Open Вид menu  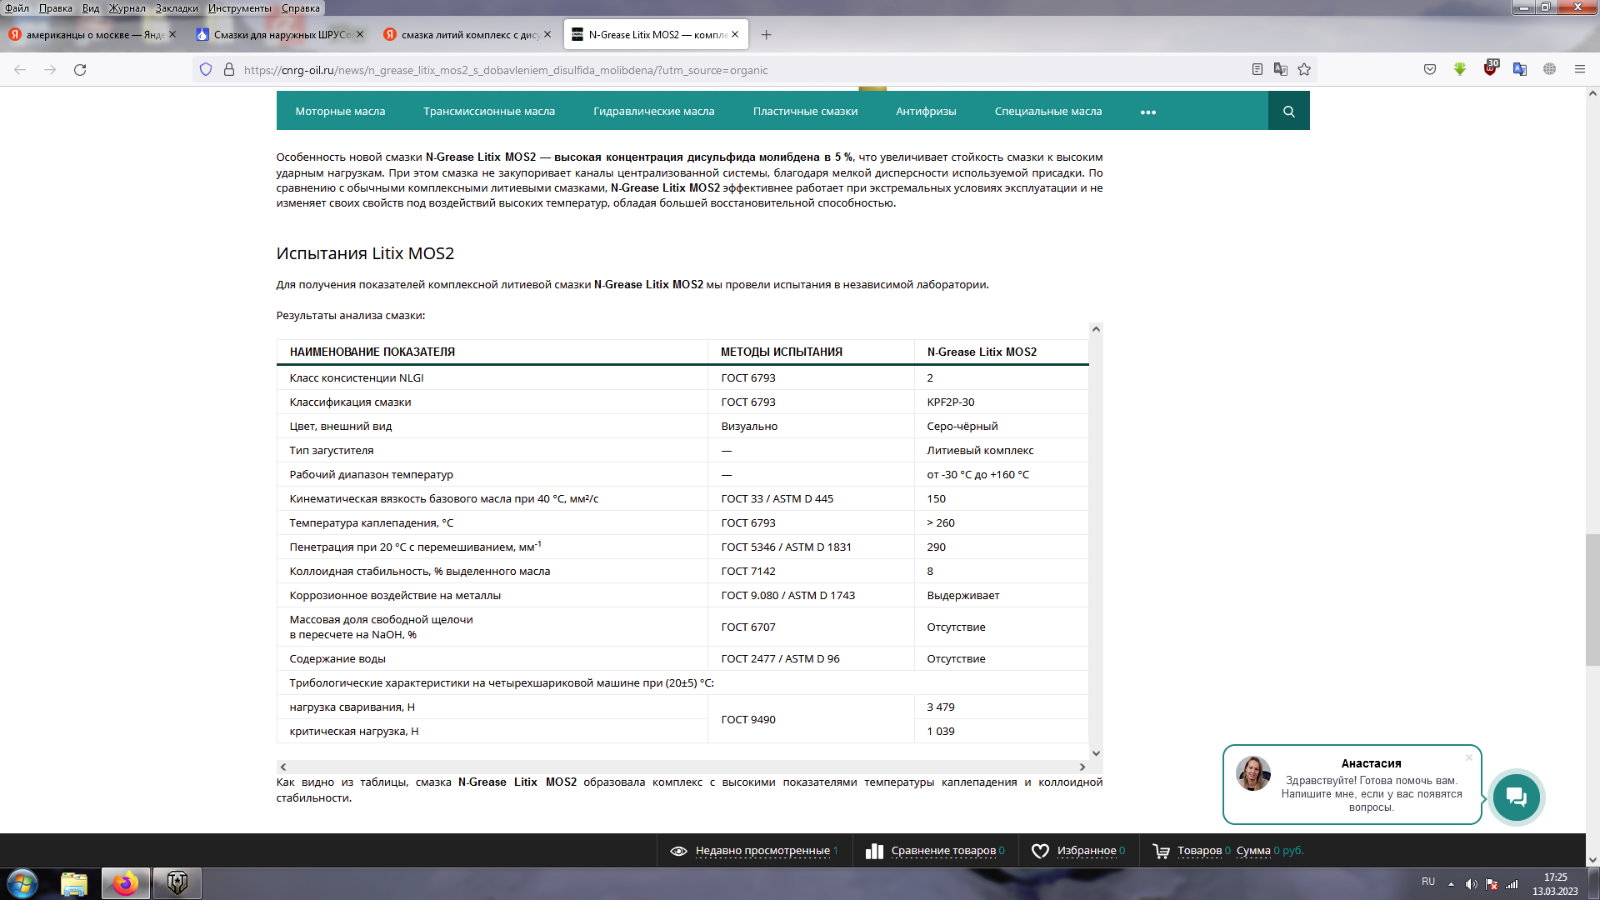pos(91,8)
